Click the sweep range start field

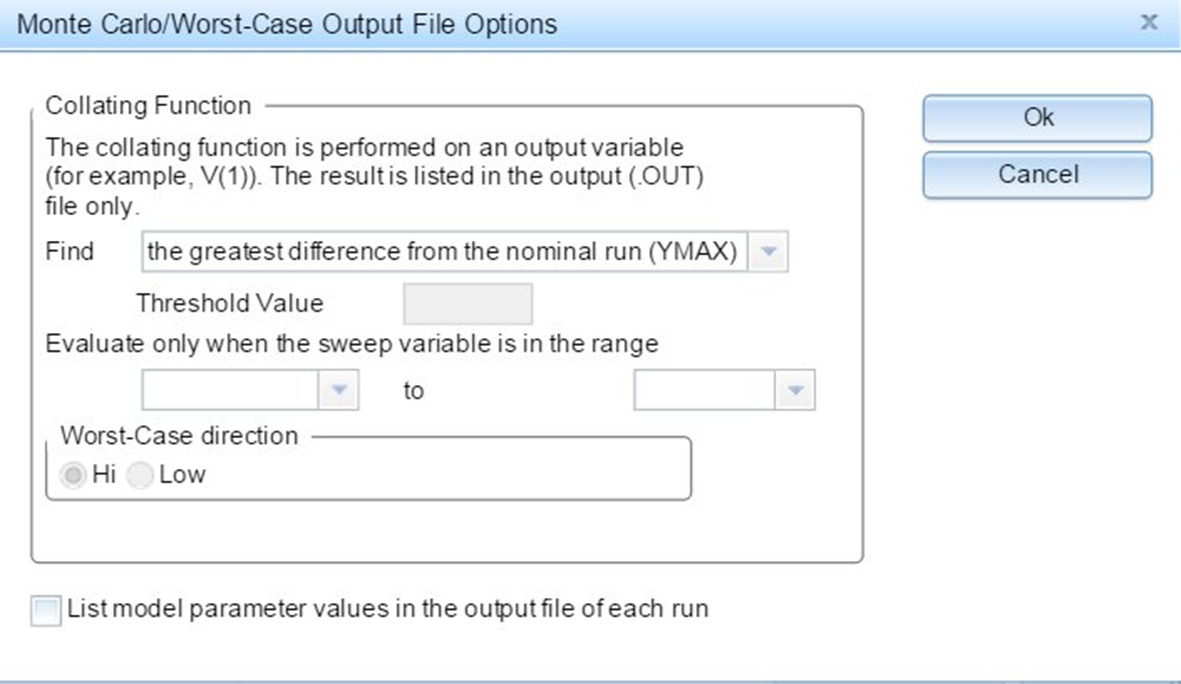click(x=230, y=391)
